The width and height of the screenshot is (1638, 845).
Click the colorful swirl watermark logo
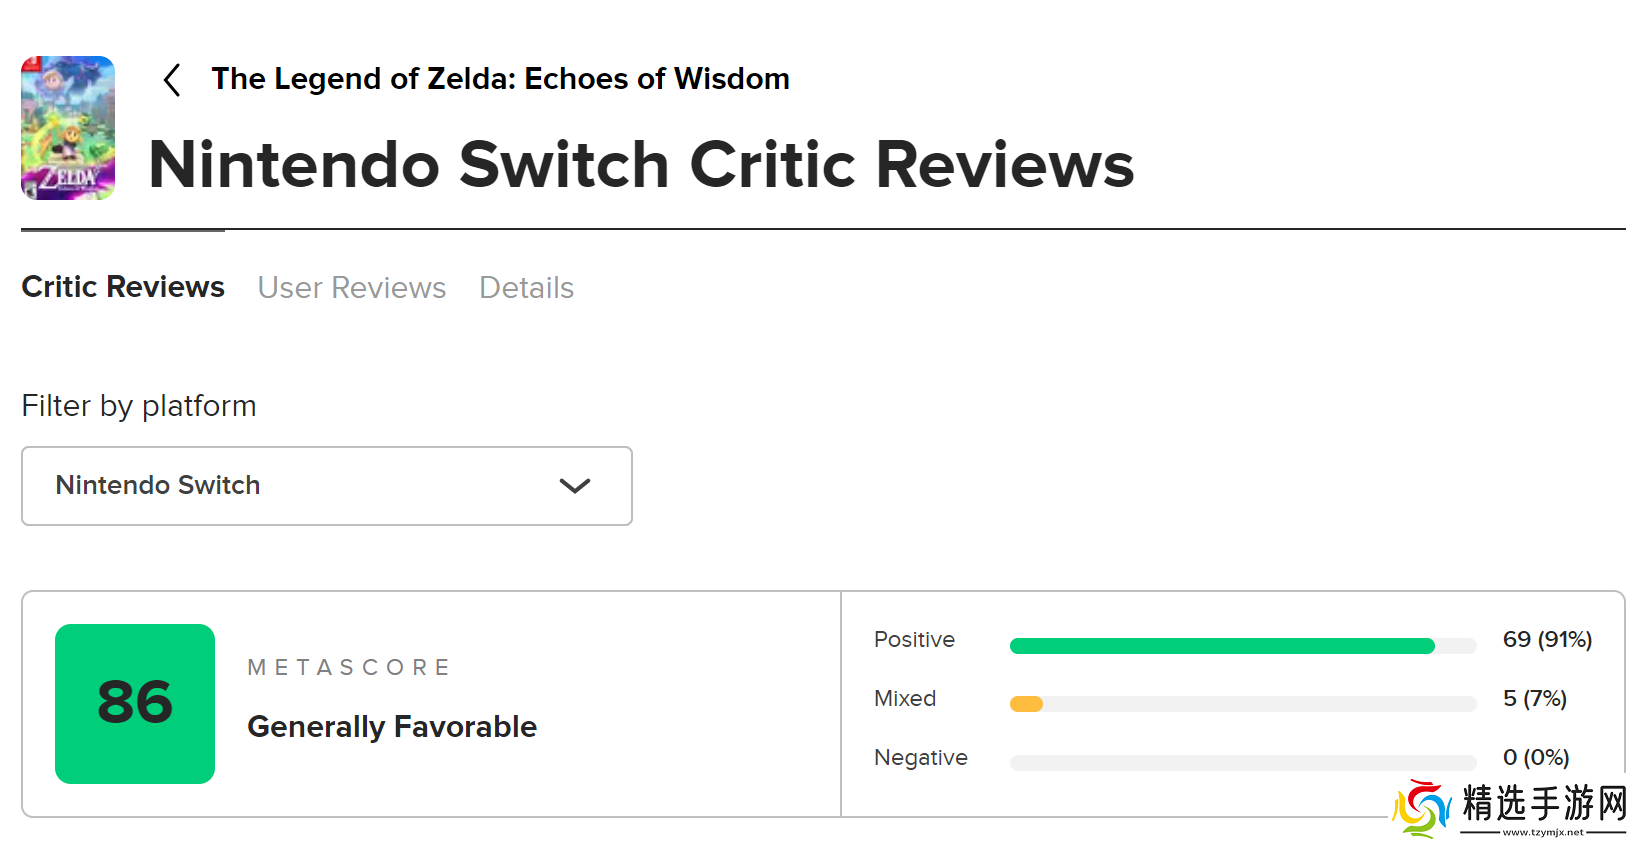click(x=1422, y=808)
